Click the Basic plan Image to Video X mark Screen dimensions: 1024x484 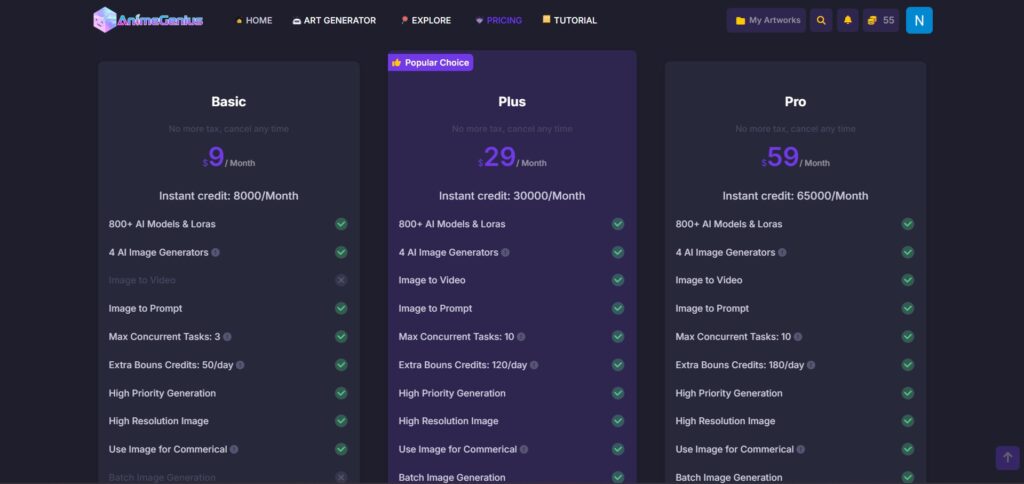pyautogui.click(x=341, y=281)
